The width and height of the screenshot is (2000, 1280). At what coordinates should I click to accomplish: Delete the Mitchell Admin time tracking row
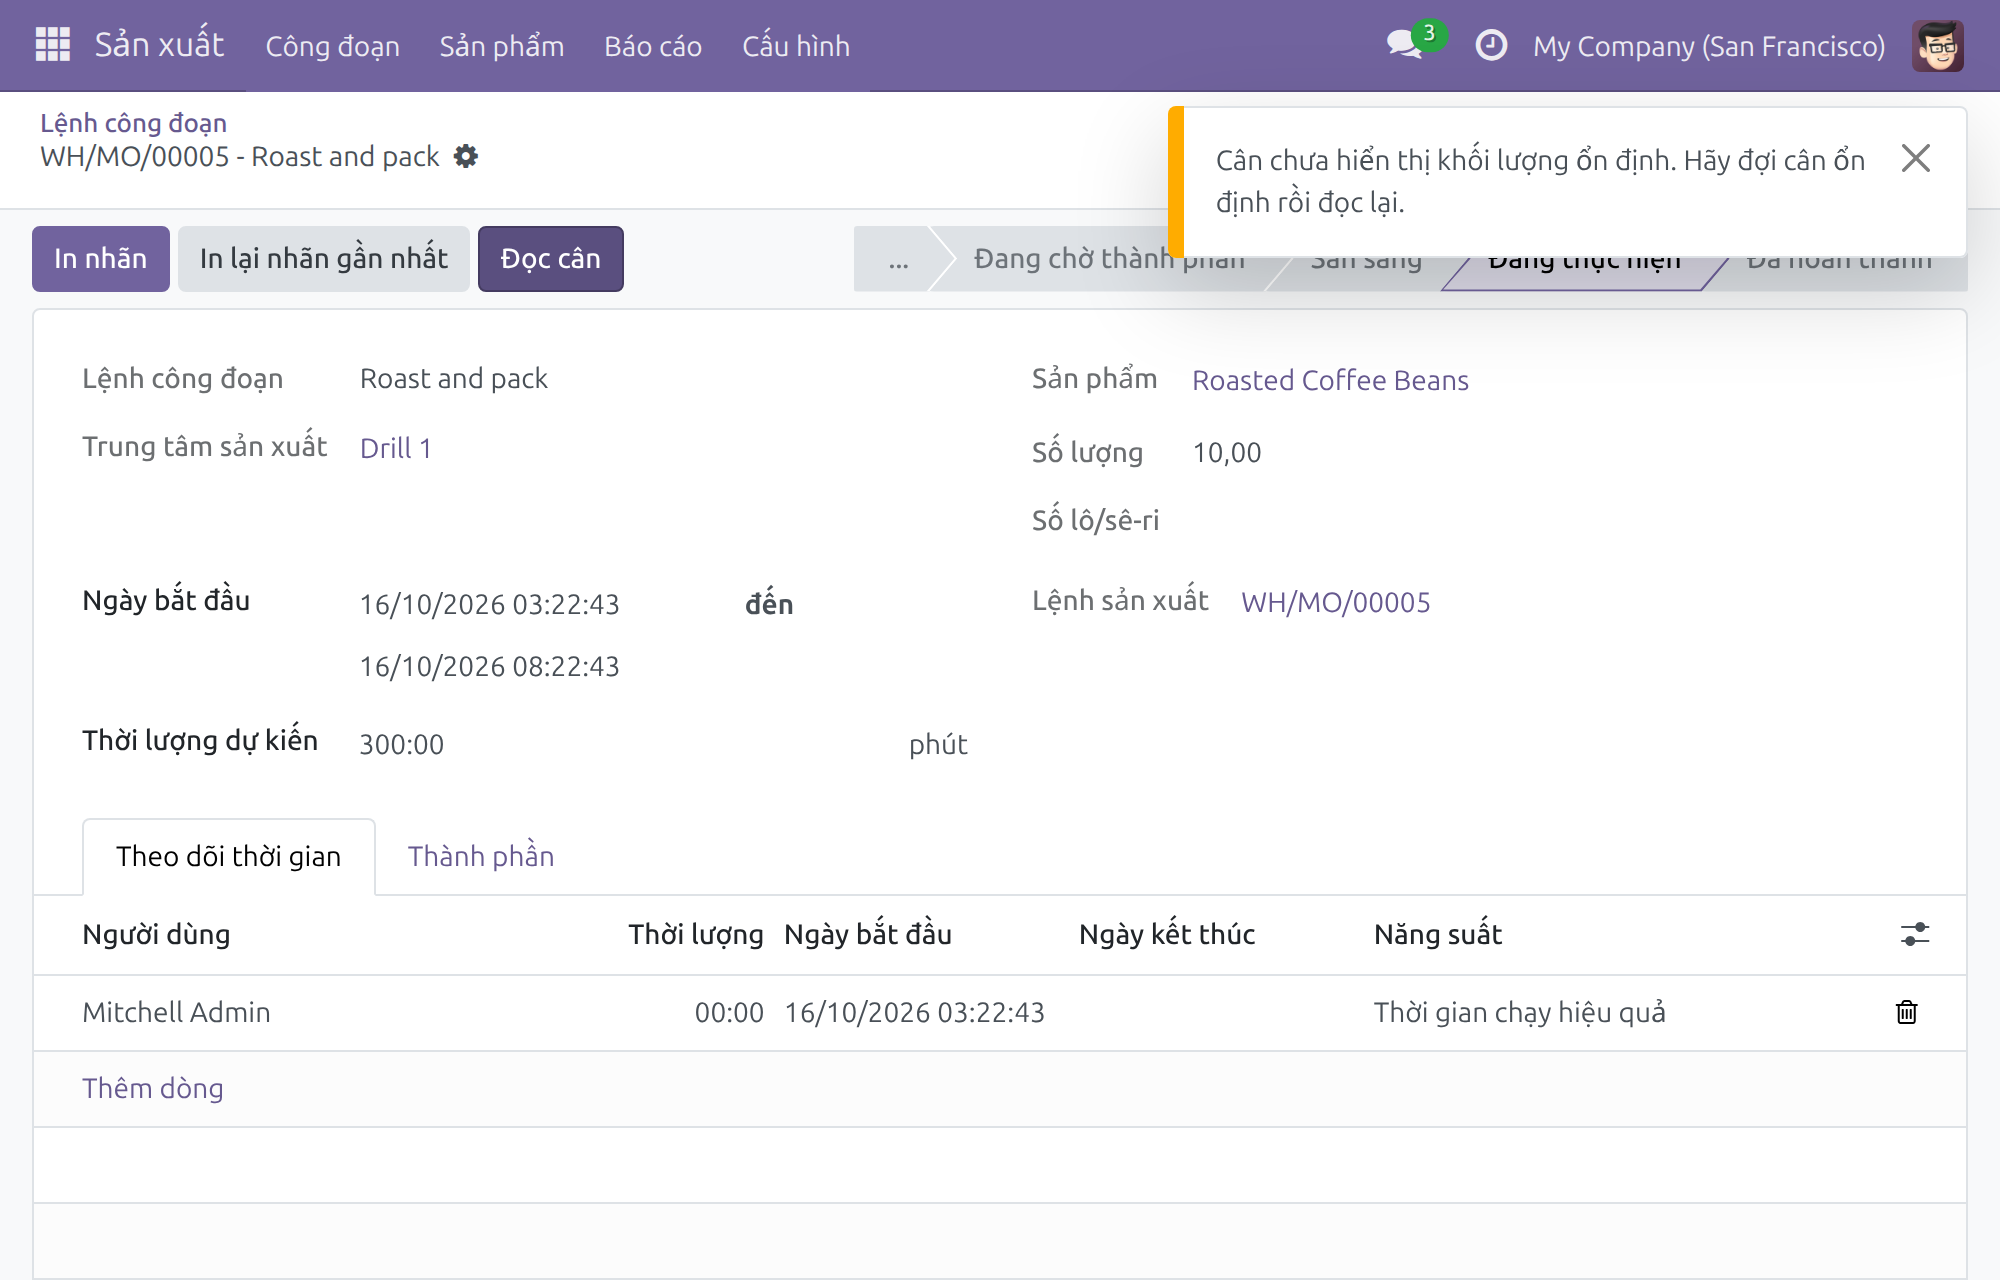coord(1907,1012)
